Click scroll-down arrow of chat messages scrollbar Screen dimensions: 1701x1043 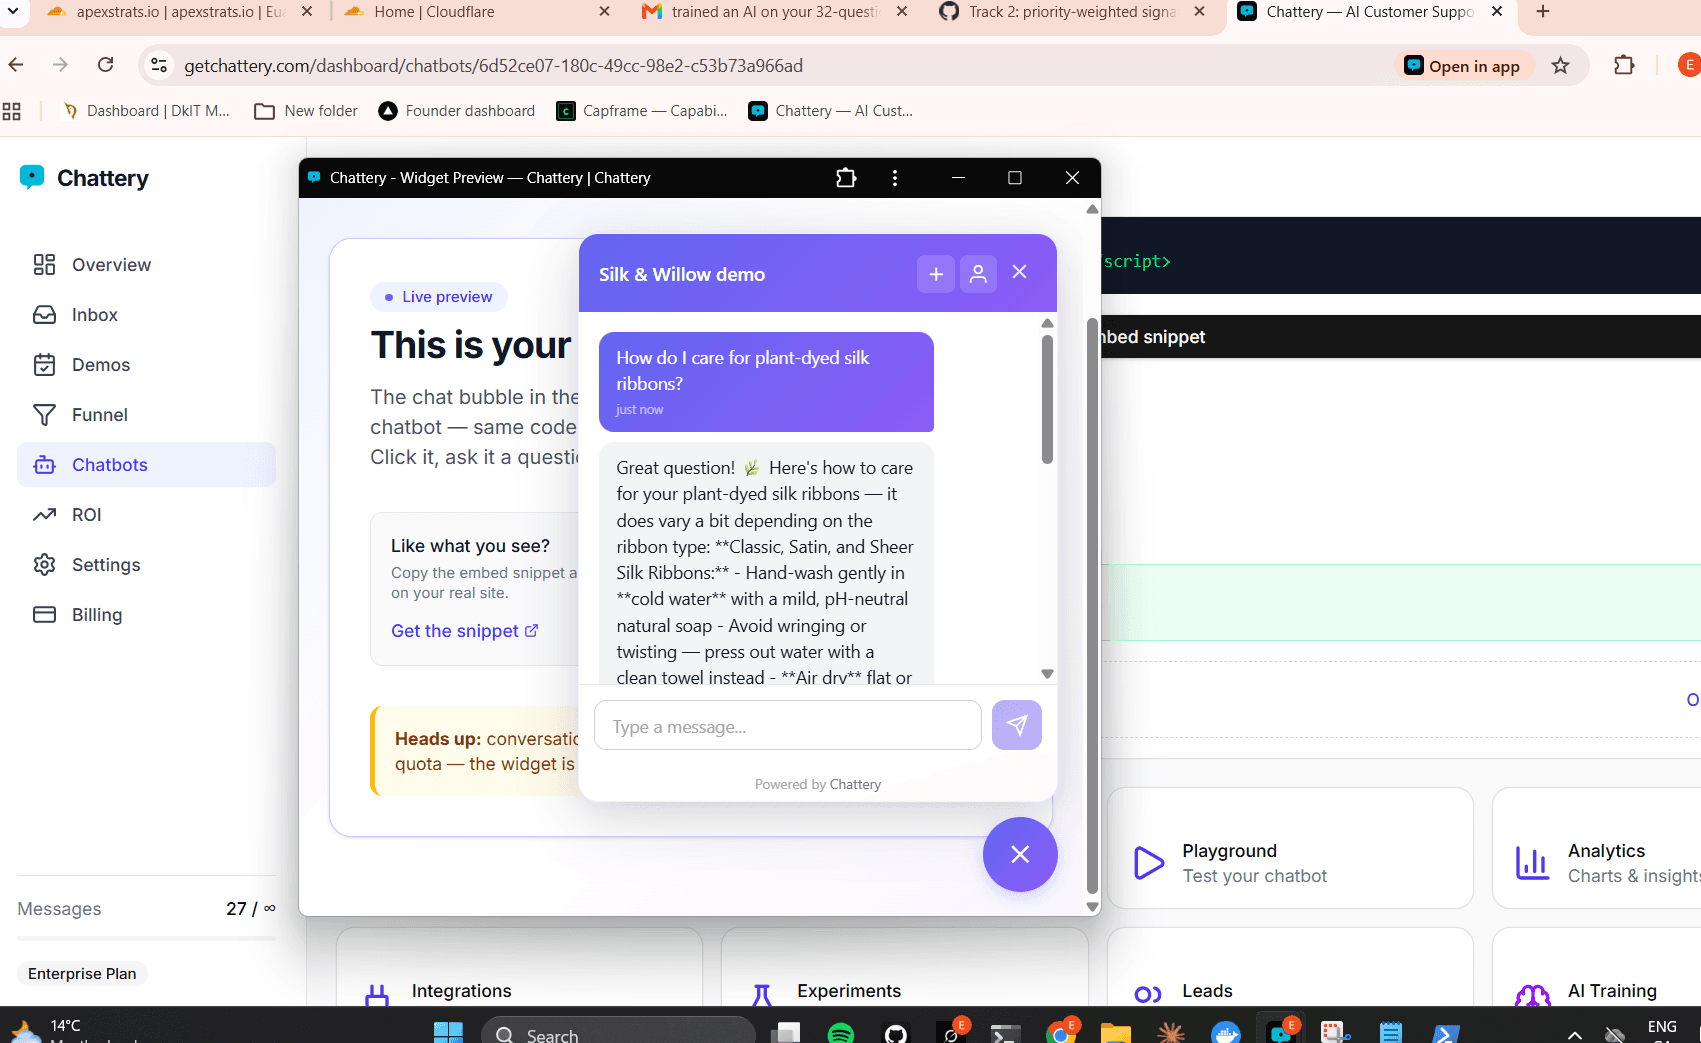tap(1047, 674)
